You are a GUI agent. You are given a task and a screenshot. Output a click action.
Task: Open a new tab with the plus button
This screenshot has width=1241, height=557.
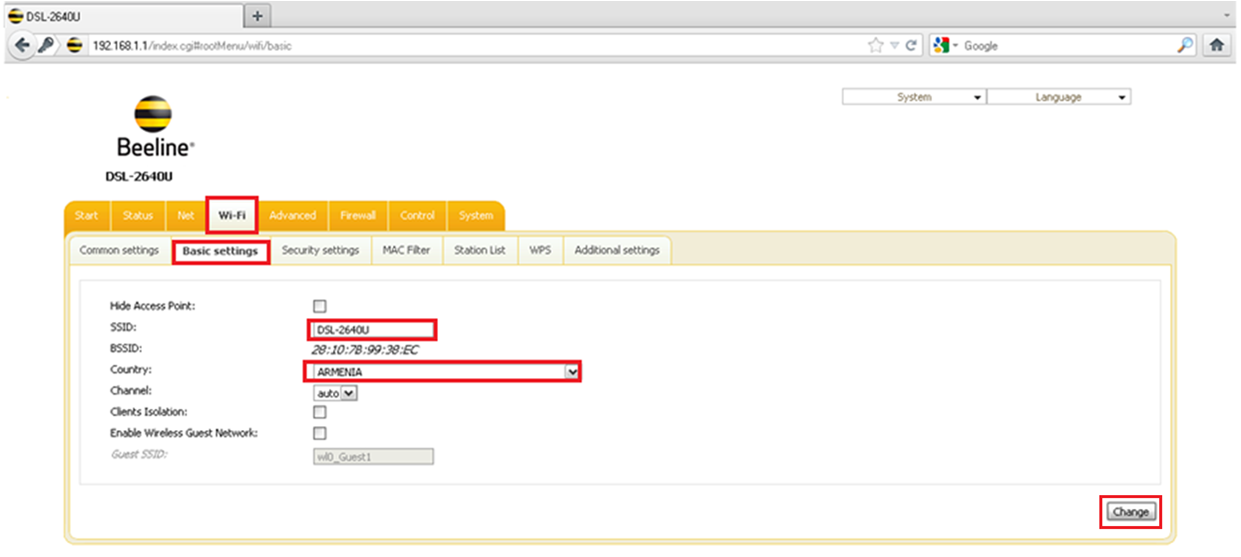click(258, 16)
